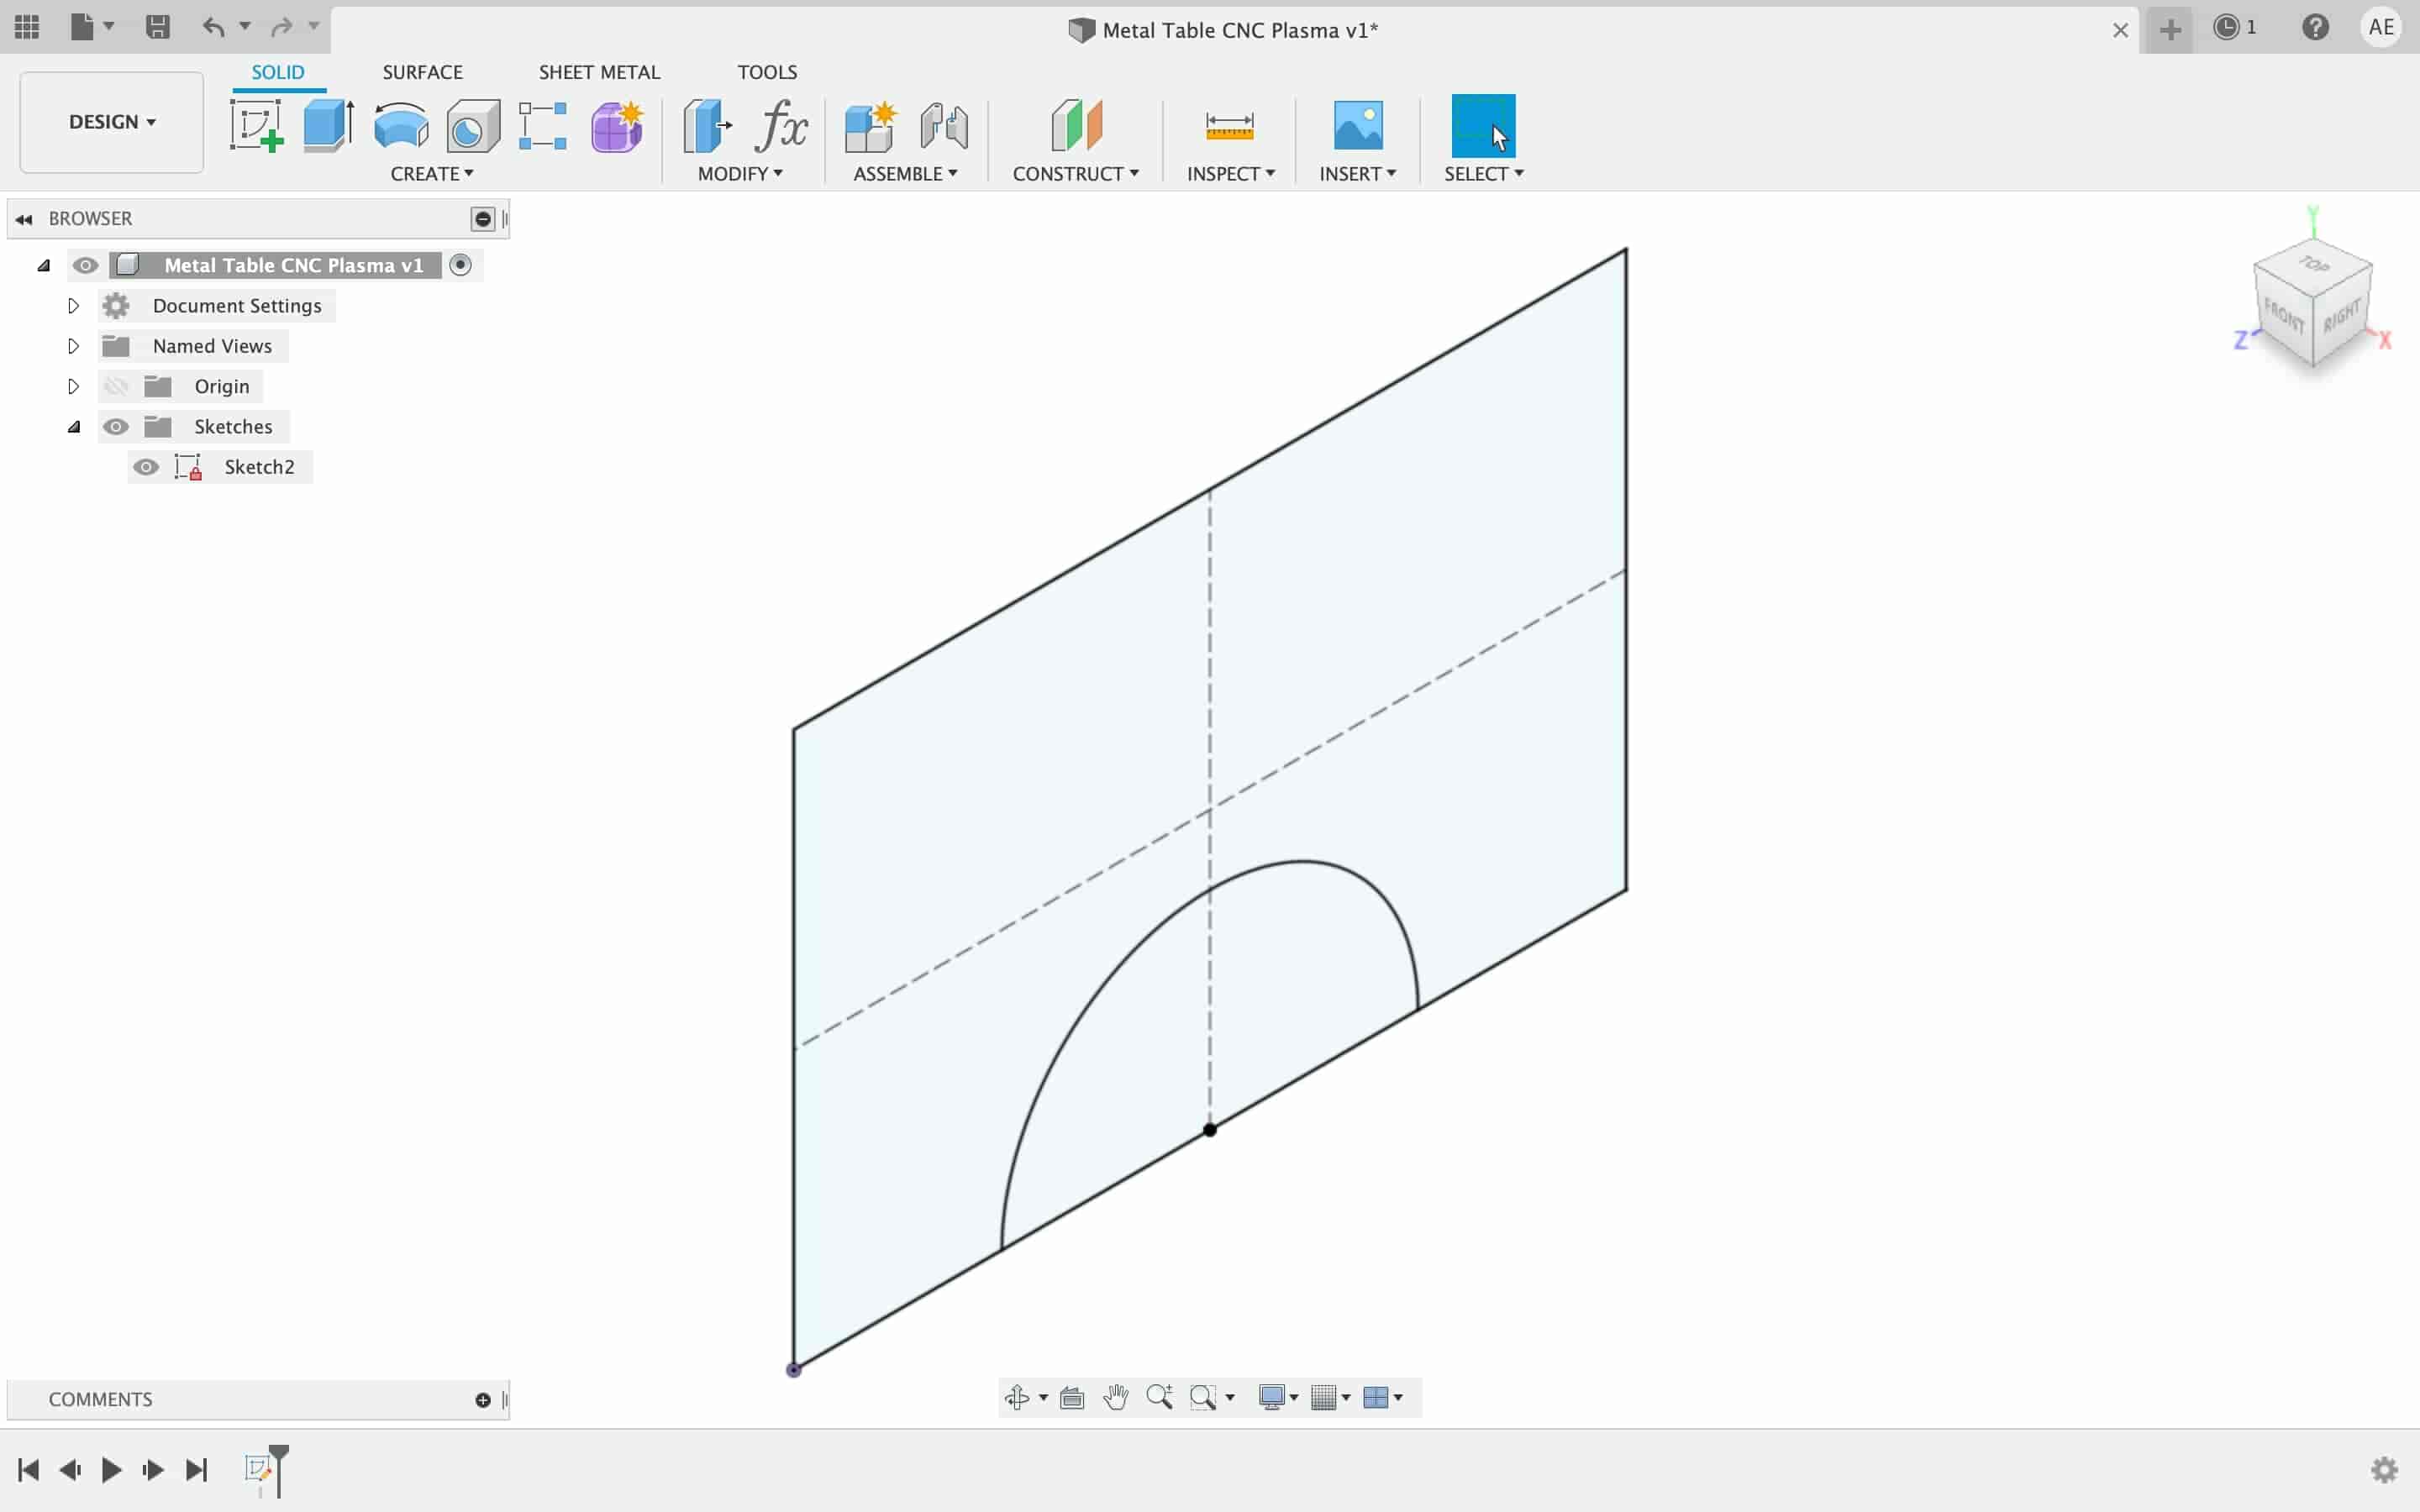Toggle visibility of Origin folder

pos(117,385)
